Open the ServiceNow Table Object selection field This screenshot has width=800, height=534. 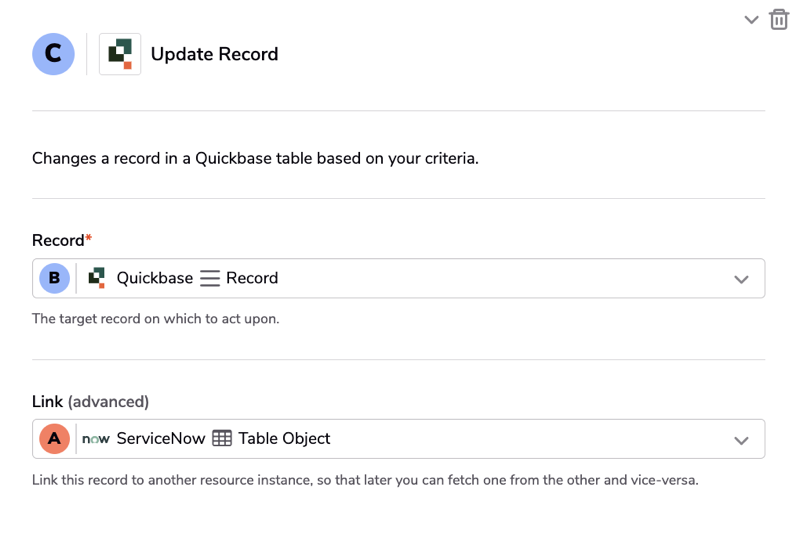click(398, 439)
